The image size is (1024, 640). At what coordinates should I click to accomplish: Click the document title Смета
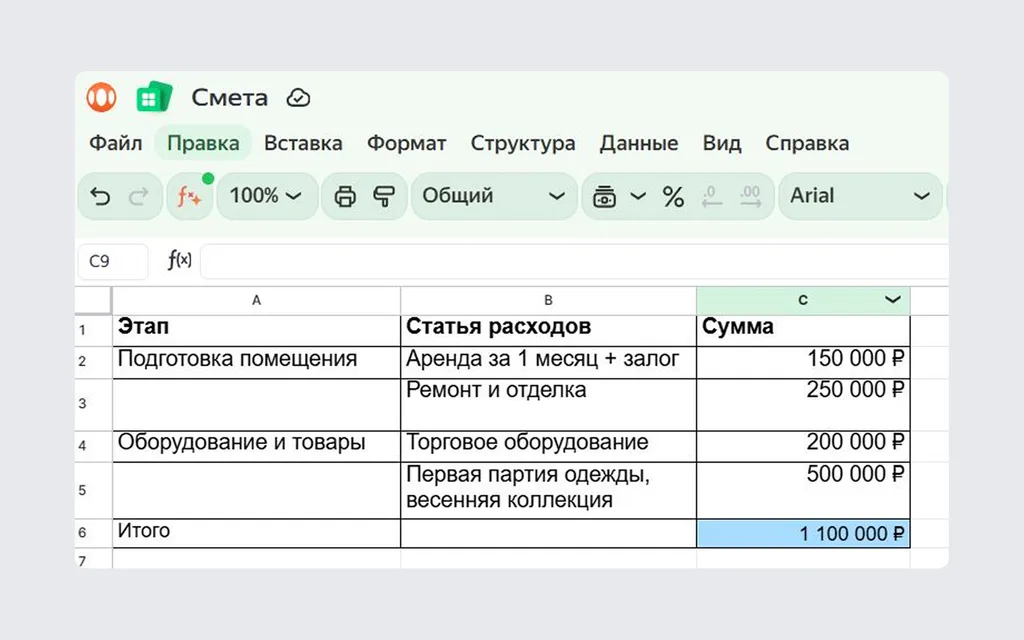click(229, 98)
